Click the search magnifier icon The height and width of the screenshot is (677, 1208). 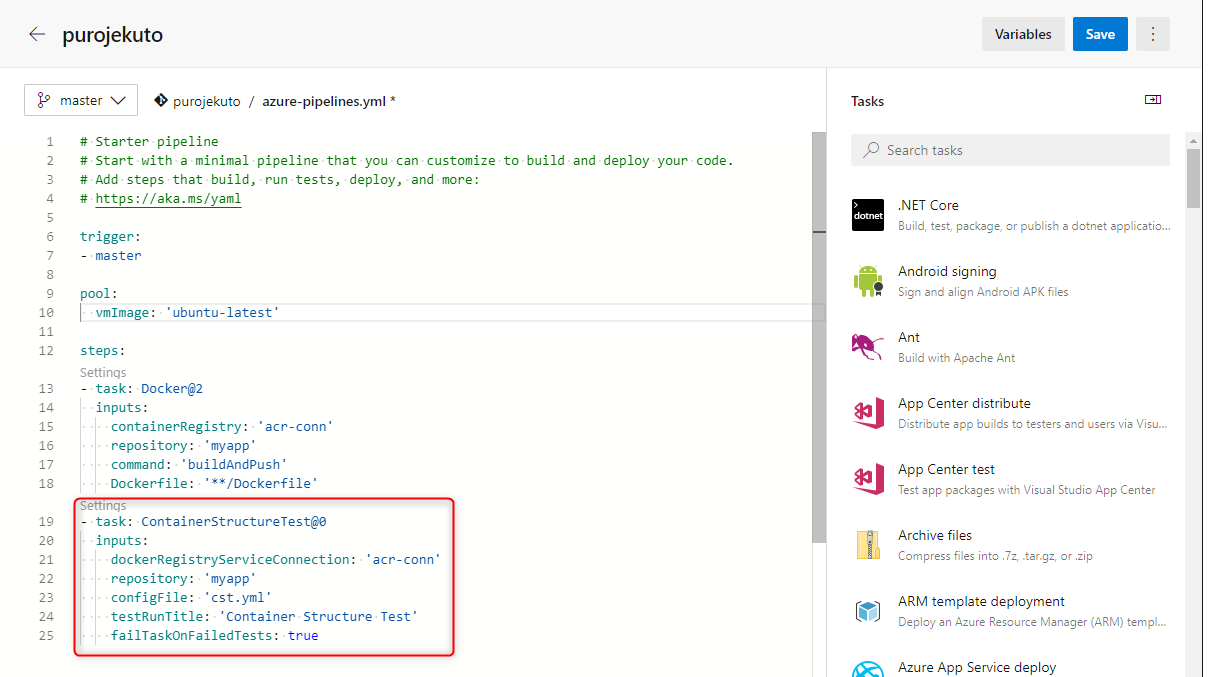870,150
